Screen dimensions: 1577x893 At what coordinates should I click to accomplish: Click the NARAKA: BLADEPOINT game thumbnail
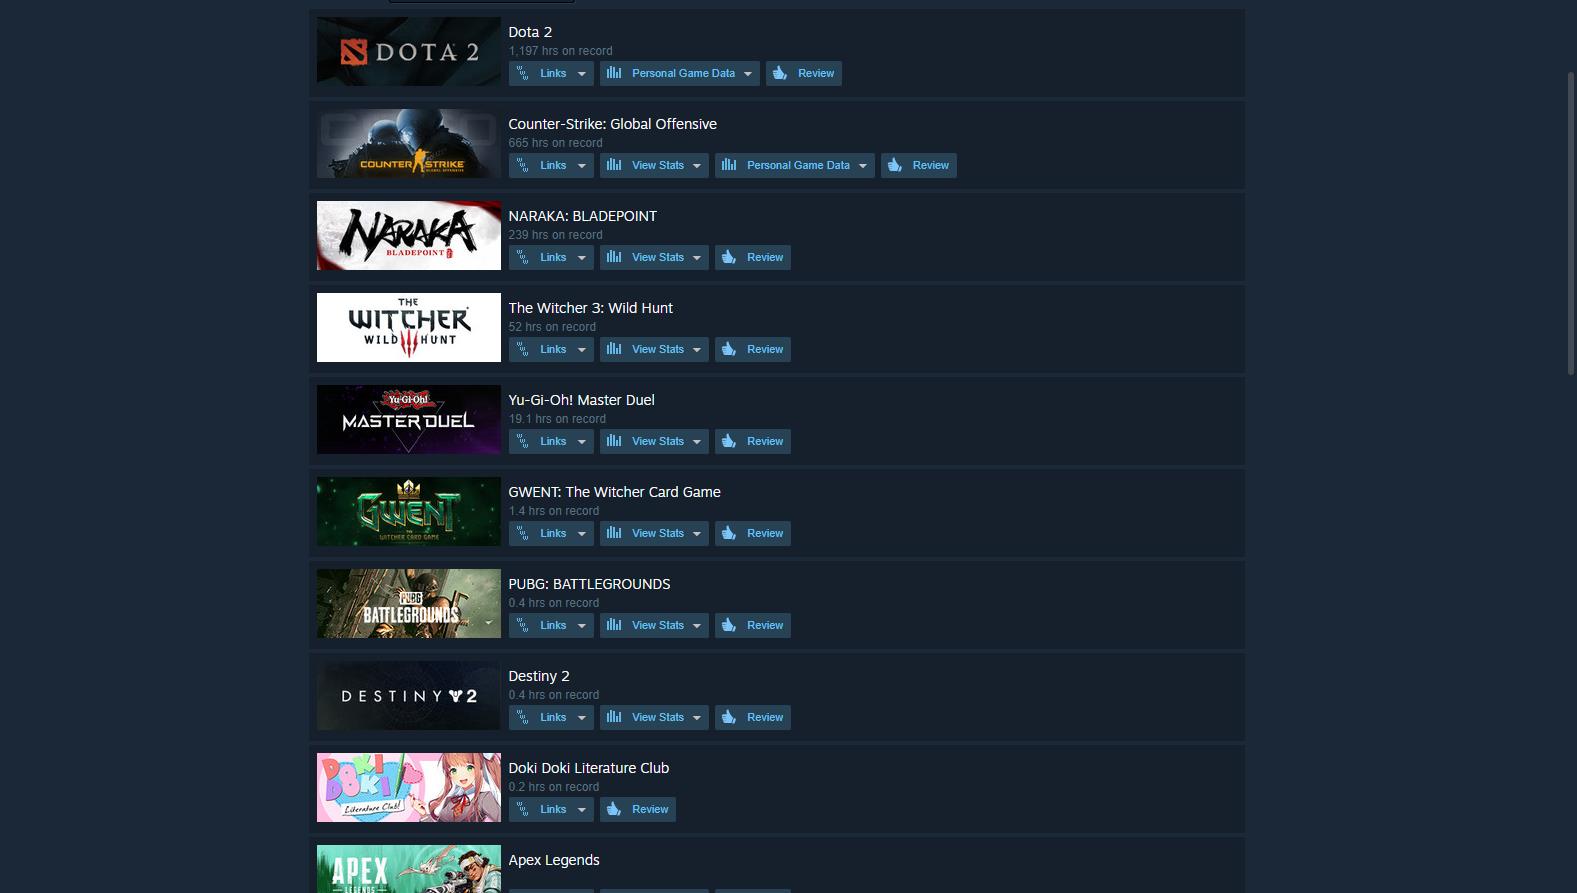409,236
